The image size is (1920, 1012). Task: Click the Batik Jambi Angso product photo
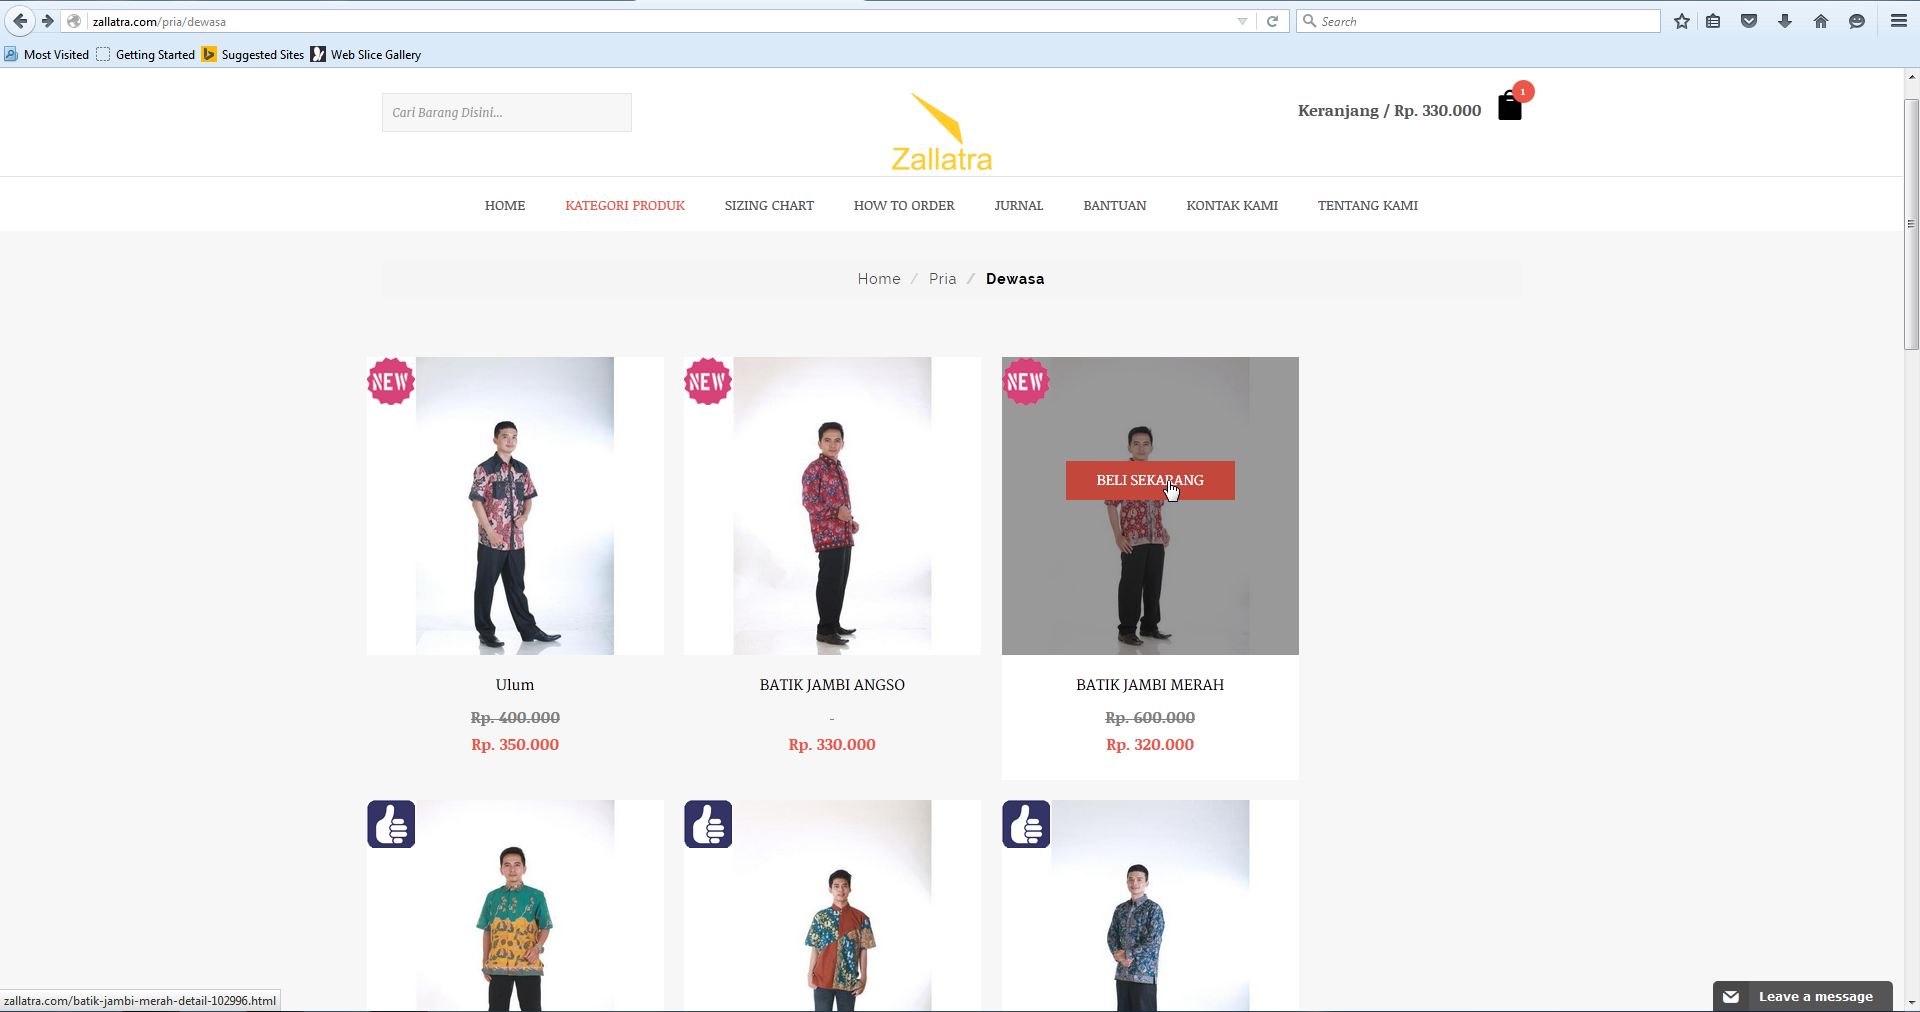[832, 506]
